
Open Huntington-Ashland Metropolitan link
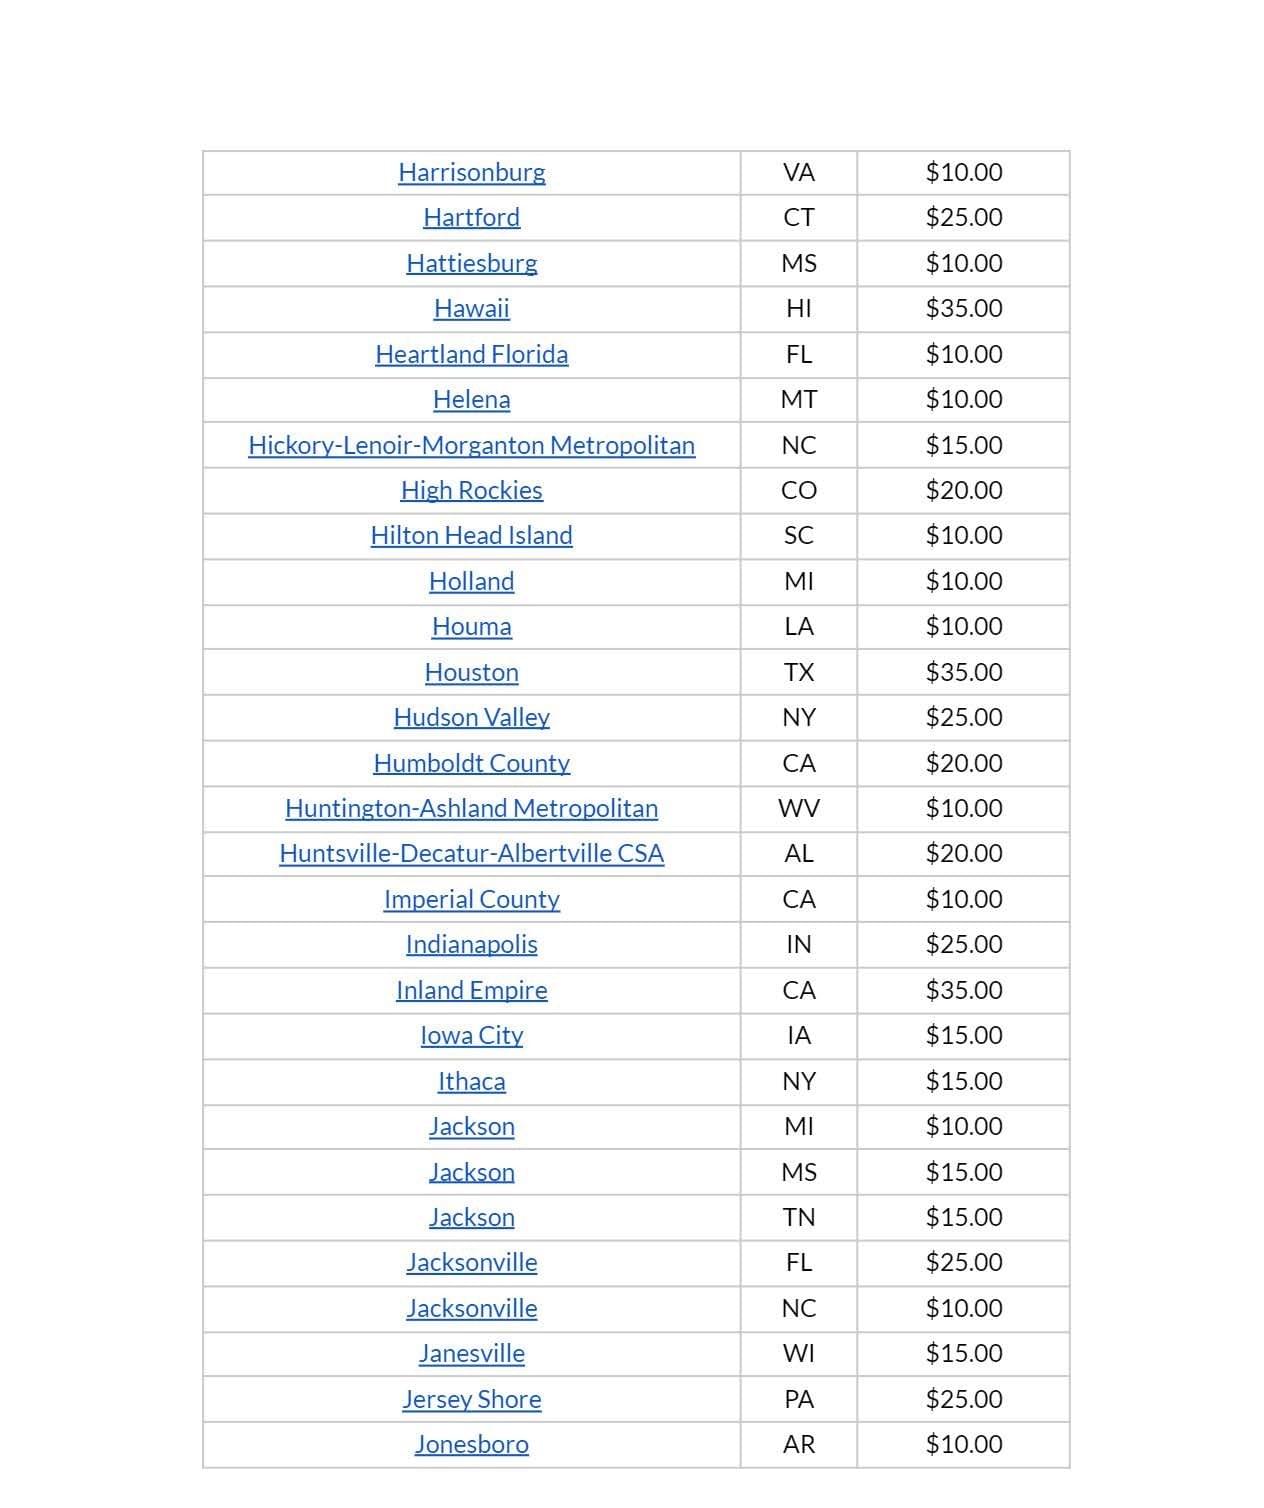471,808
